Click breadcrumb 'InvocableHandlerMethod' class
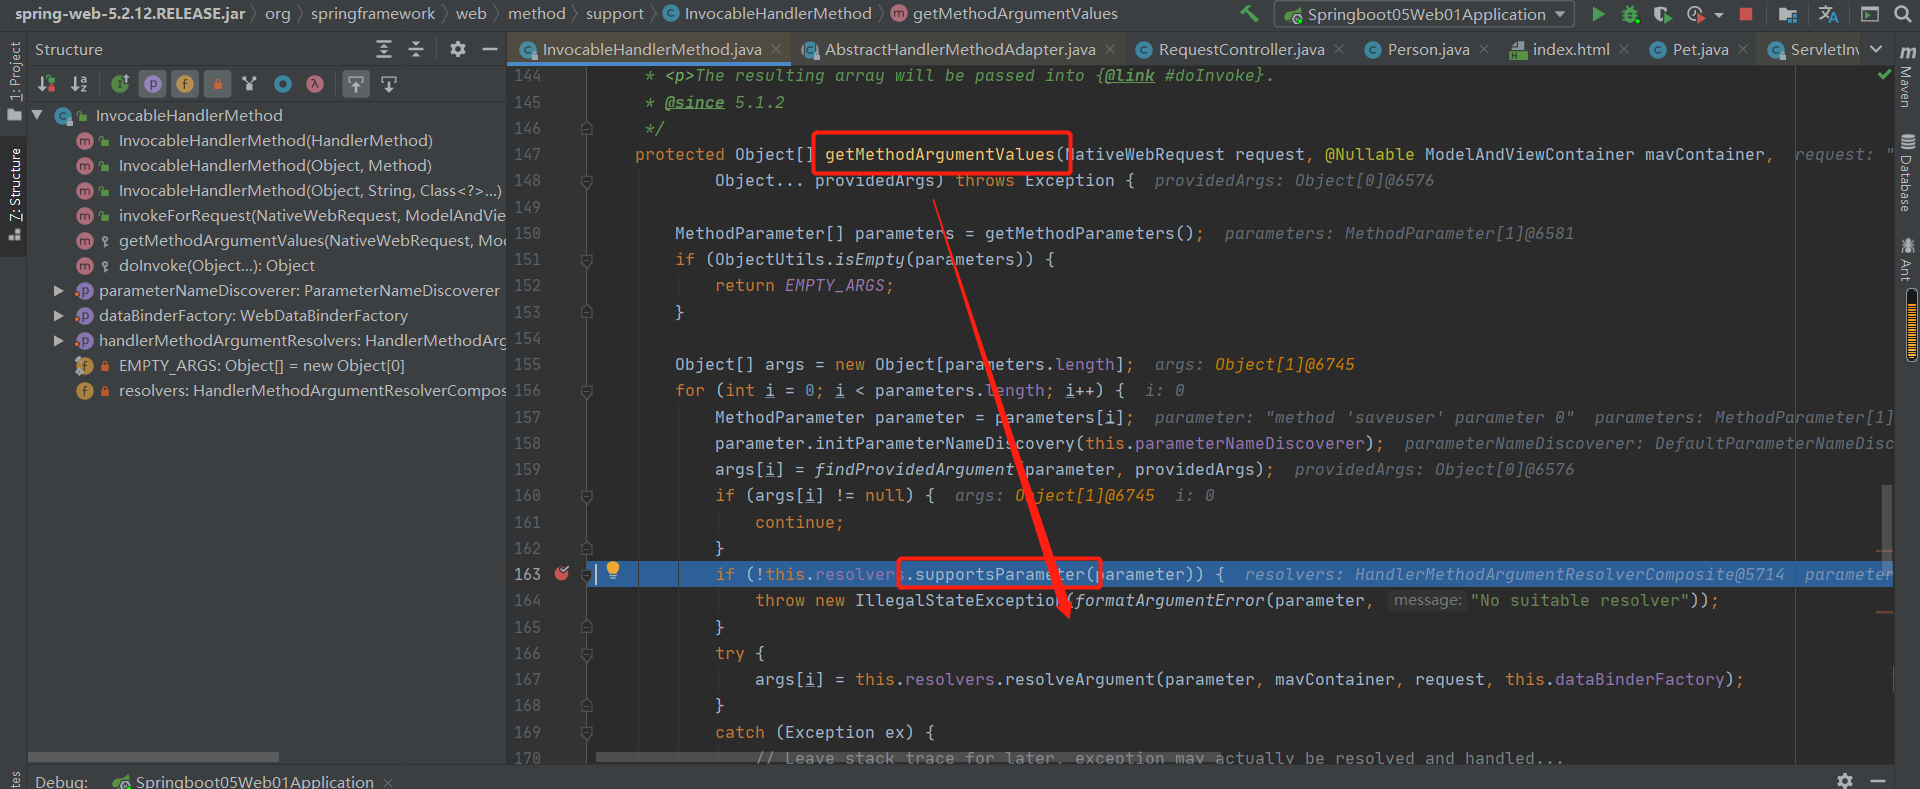This screenshot has width=1920, height=789. pyautogui.click(x=768, y=14)
